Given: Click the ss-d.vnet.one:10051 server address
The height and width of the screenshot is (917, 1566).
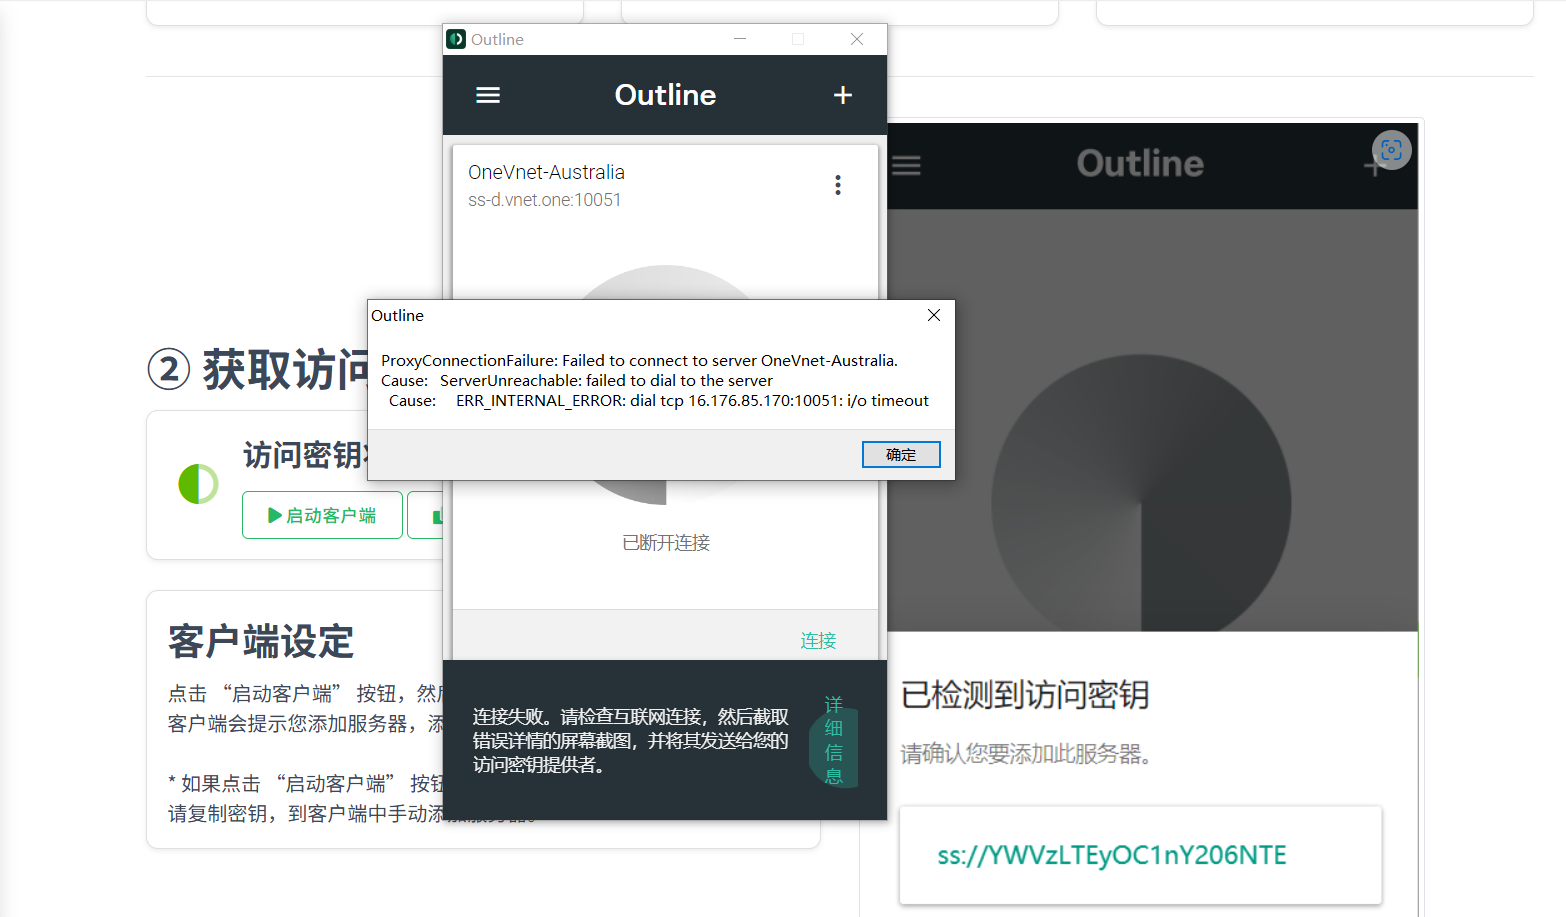Looking at the screenshot, I should [545, 200].
